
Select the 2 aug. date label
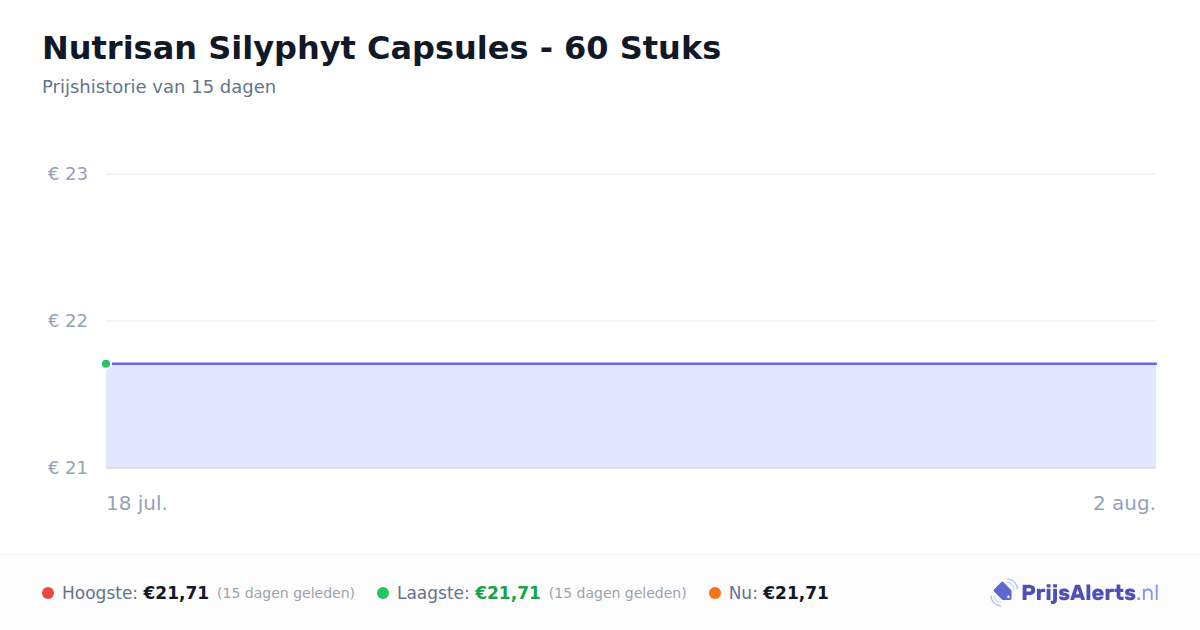[1124, 503]
